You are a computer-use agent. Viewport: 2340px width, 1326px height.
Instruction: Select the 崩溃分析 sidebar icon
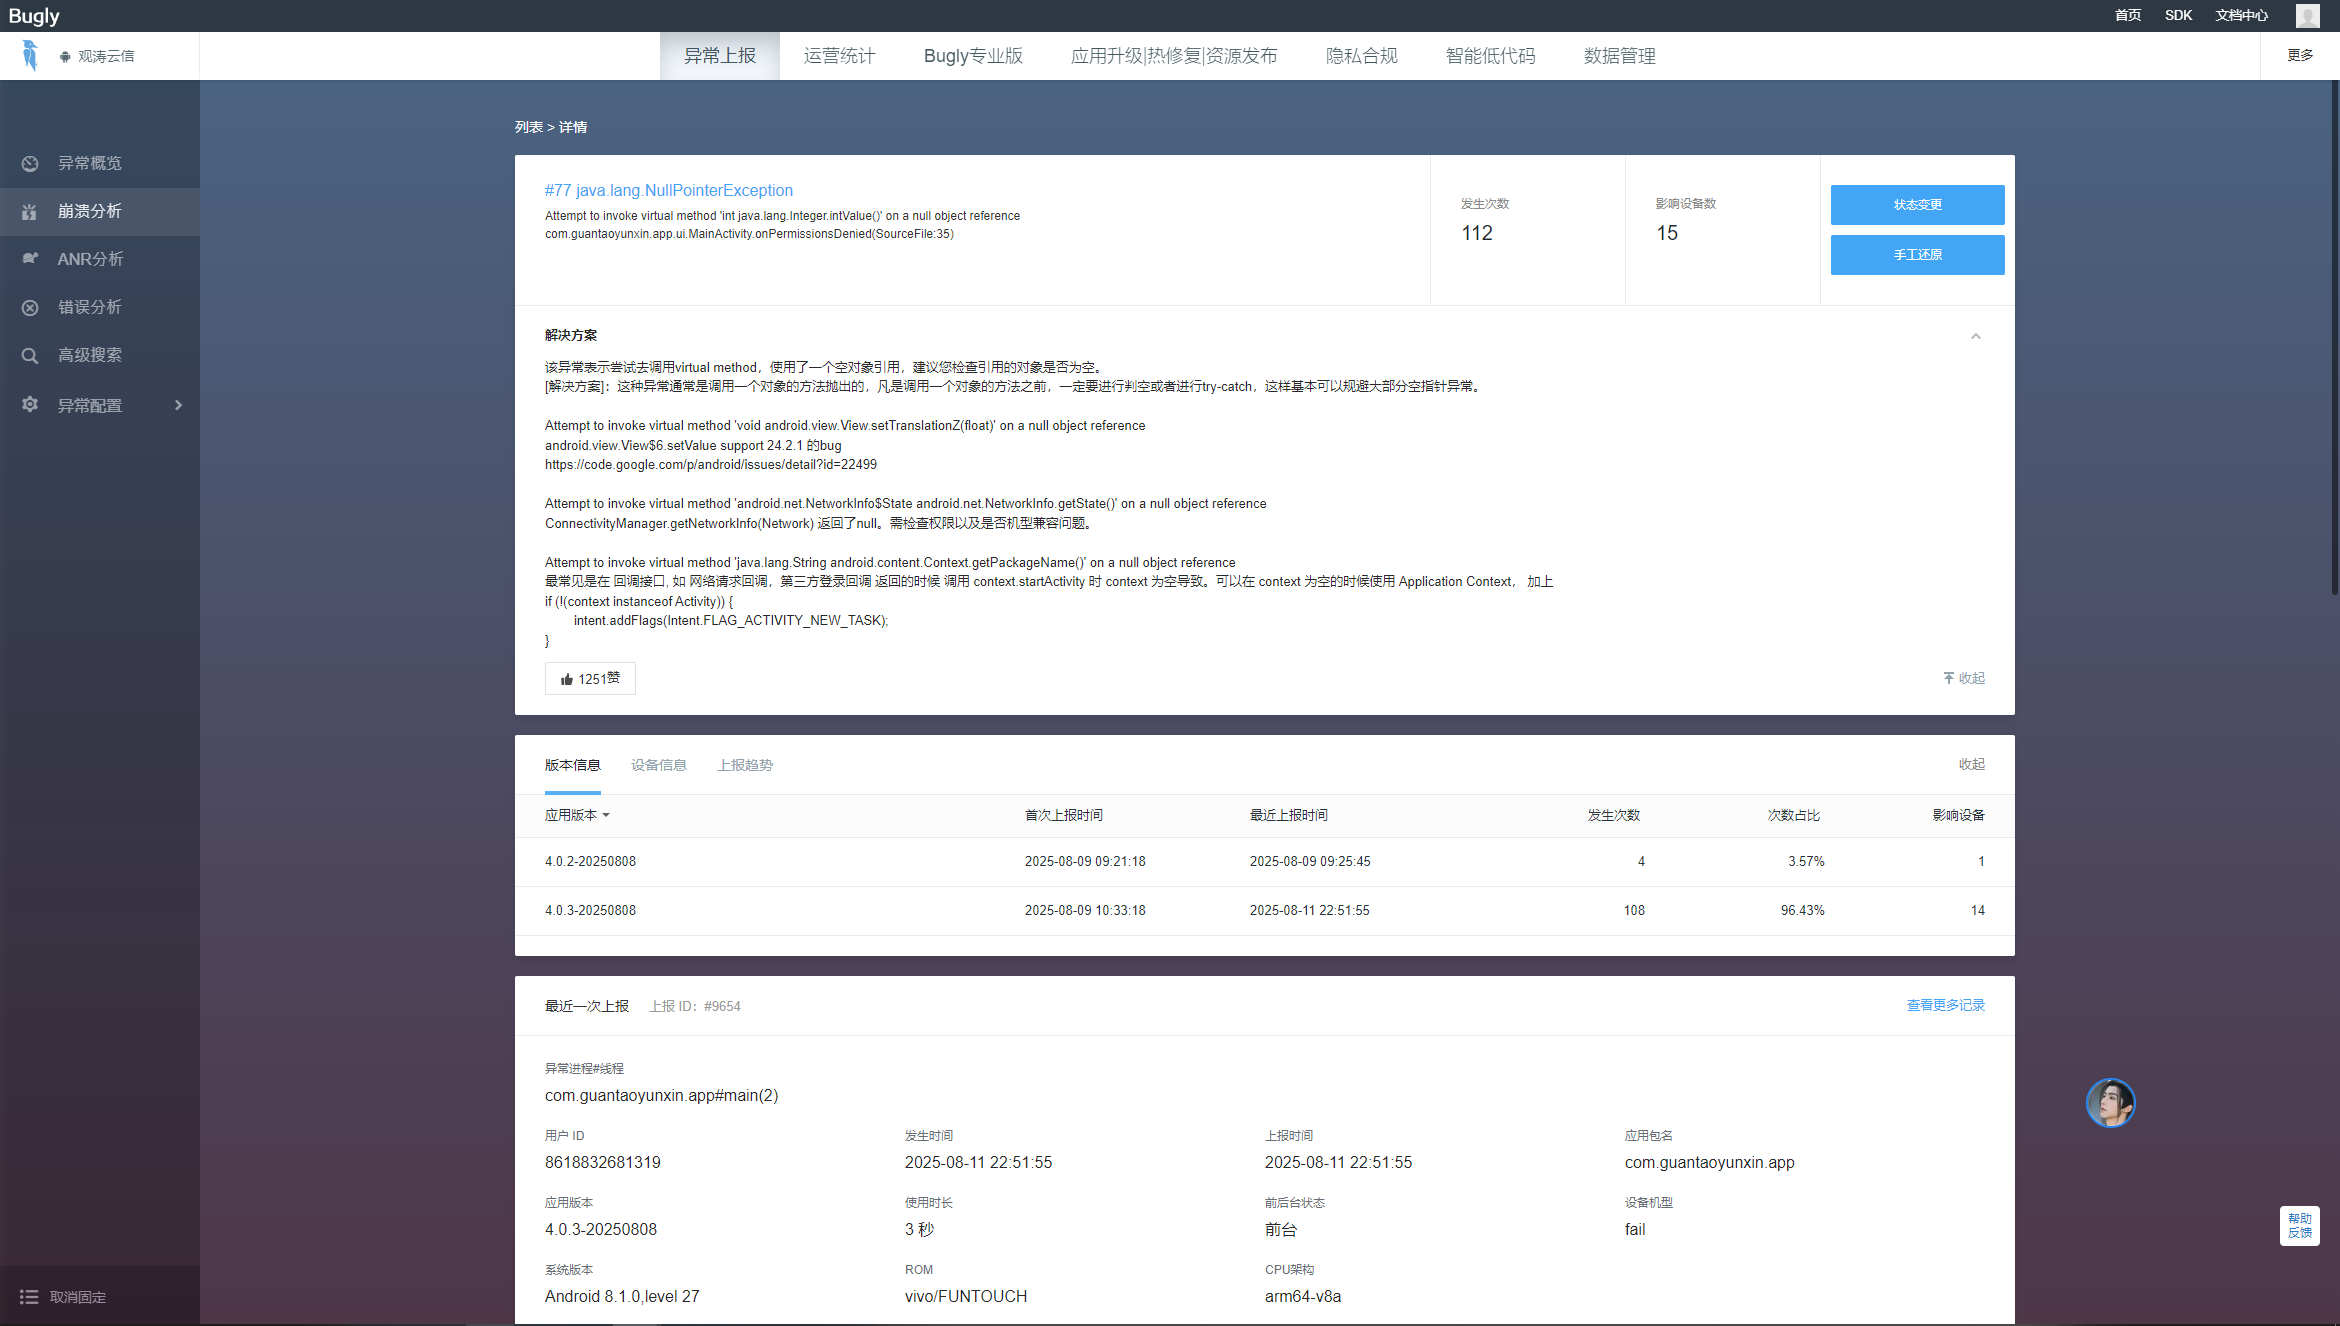pyautogui.click(x=30, y=211)
